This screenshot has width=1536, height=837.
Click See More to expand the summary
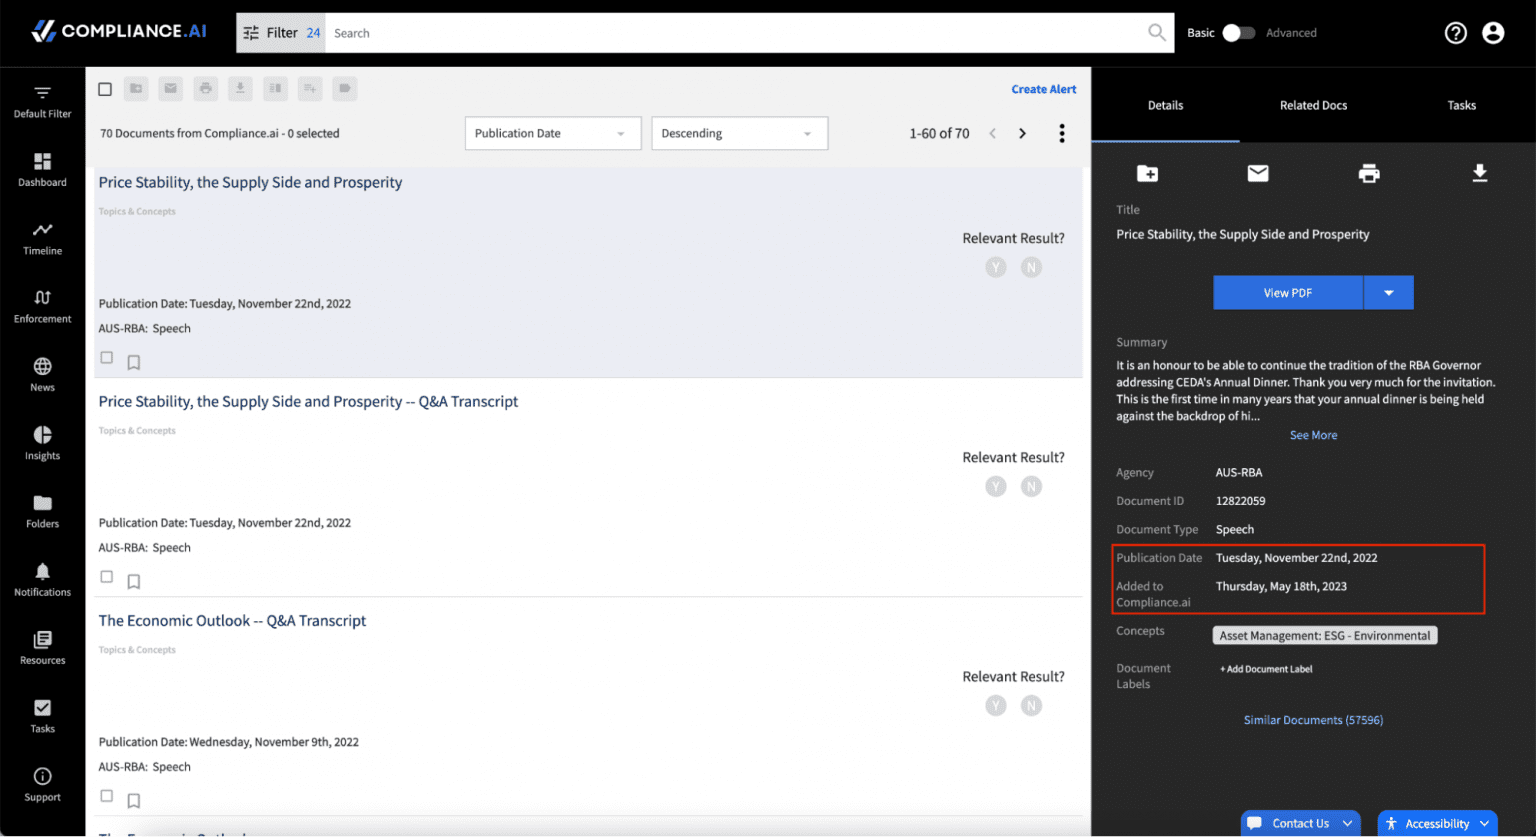[x=1313, y=434]
